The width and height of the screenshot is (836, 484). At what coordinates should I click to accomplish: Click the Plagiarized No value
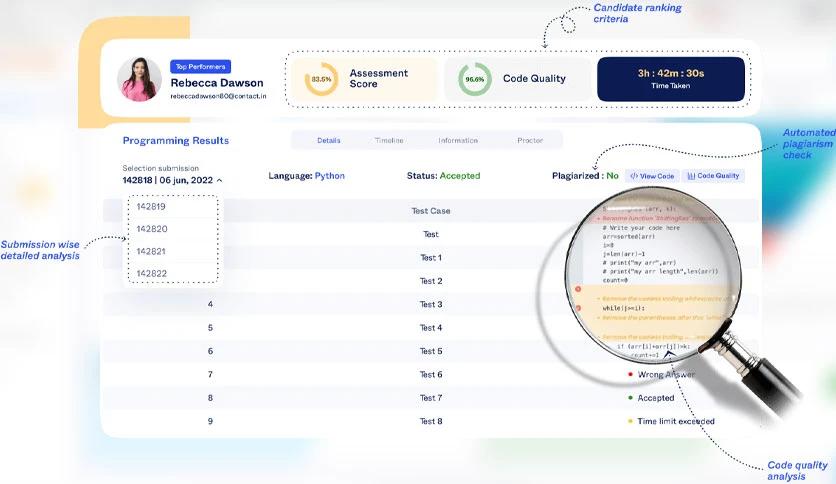coord(612,176)
